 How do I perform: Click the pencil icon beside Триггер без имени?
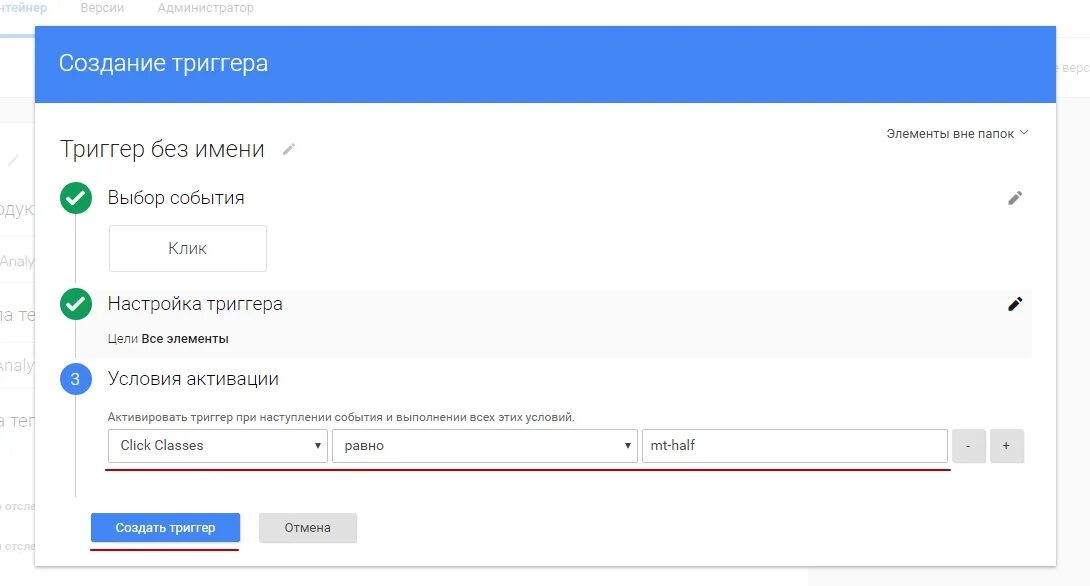[288, 149]
